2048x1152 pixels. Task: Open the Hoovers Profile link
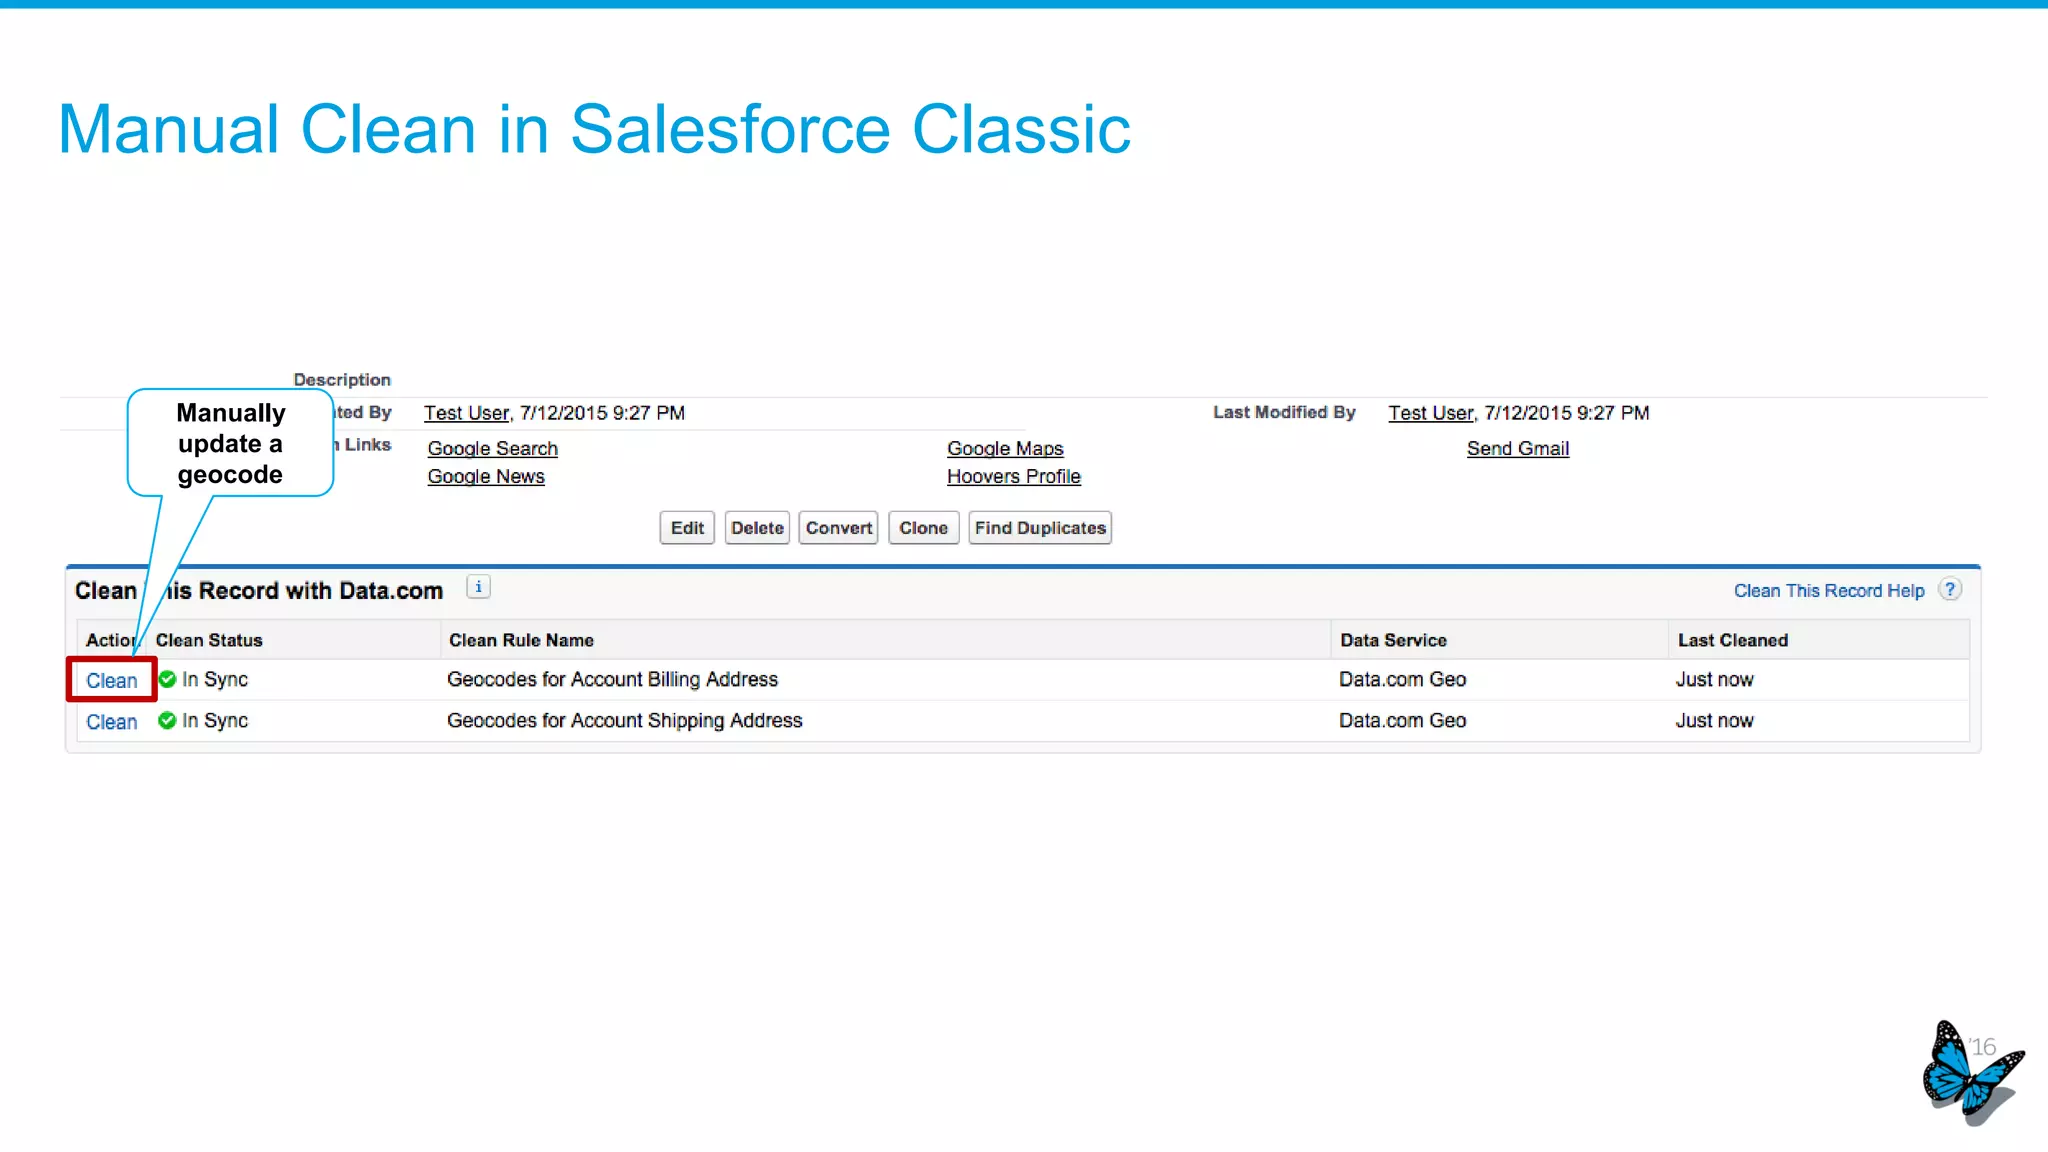point(1014,476)
